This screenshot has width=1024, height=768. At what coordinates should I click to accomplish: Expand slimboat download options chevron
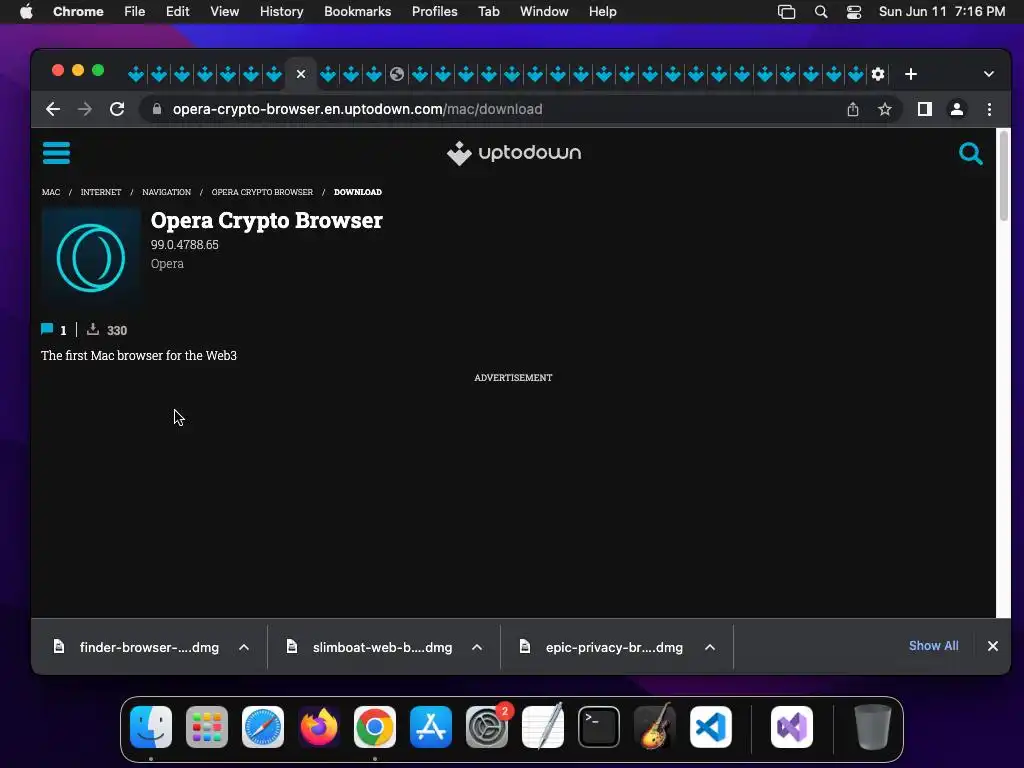(477, 647)
